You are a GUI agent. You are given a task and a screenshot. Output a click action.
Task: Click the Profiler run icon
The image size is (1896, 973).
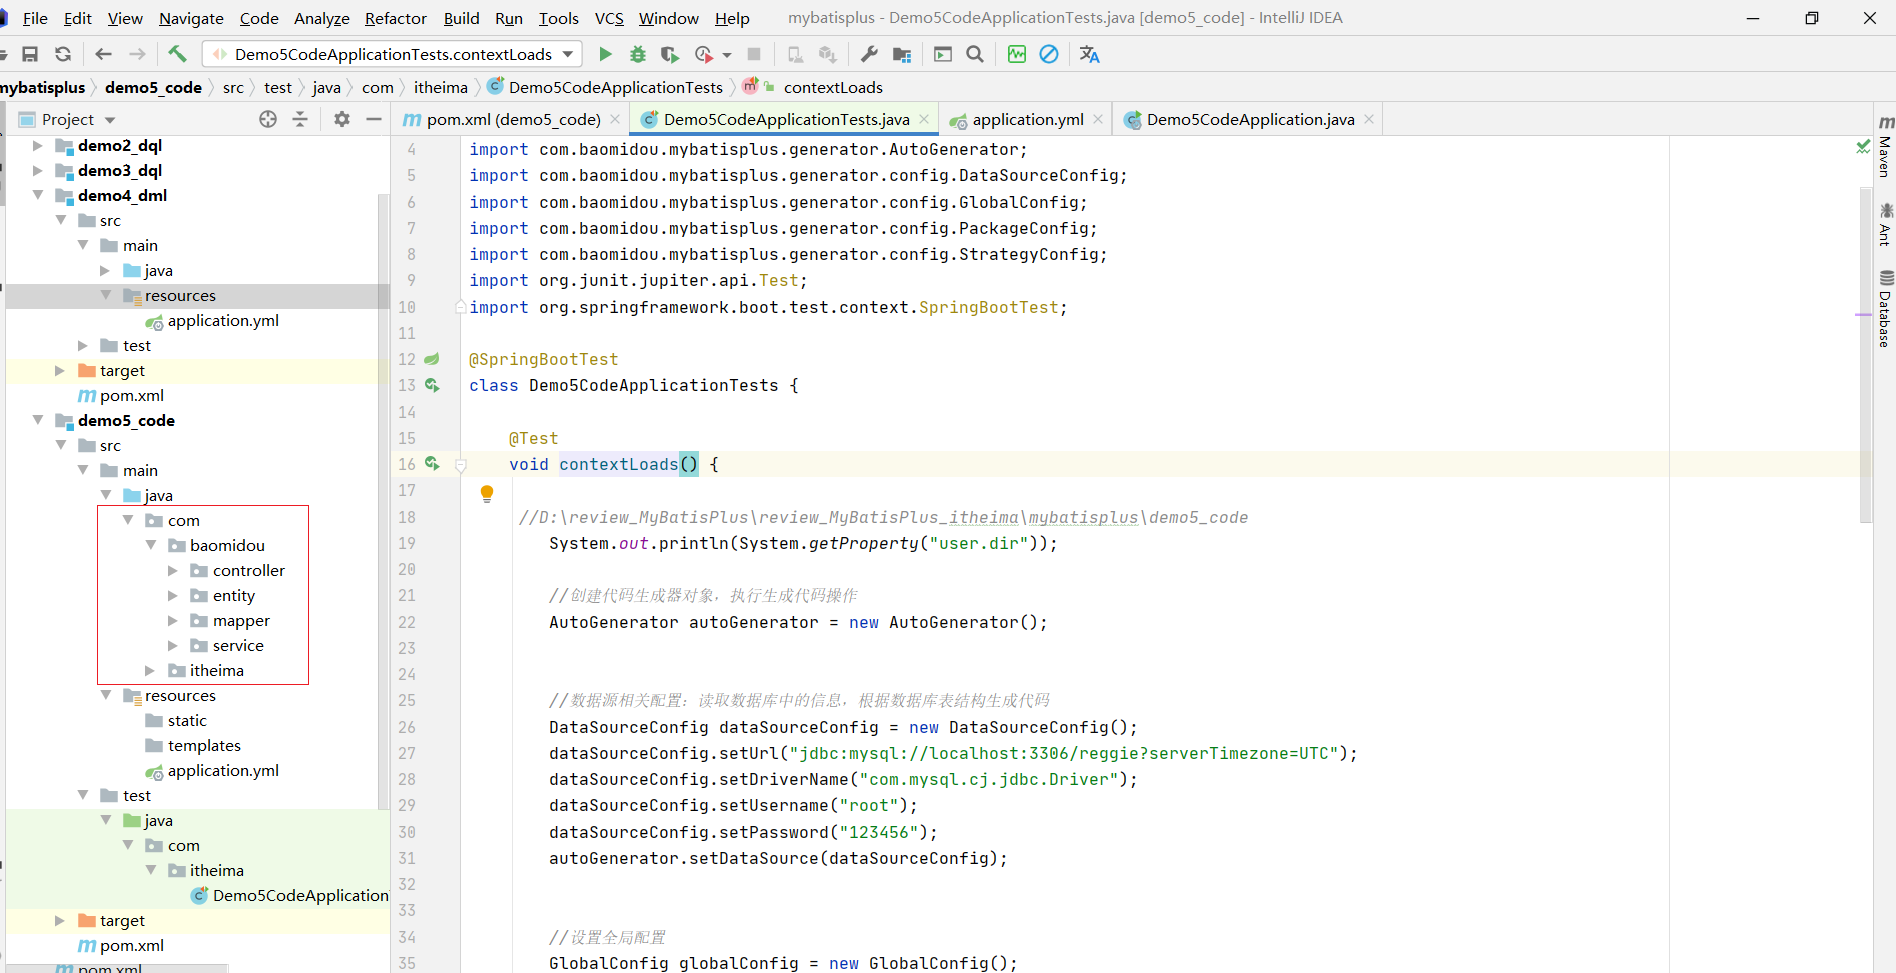point(704,54)
